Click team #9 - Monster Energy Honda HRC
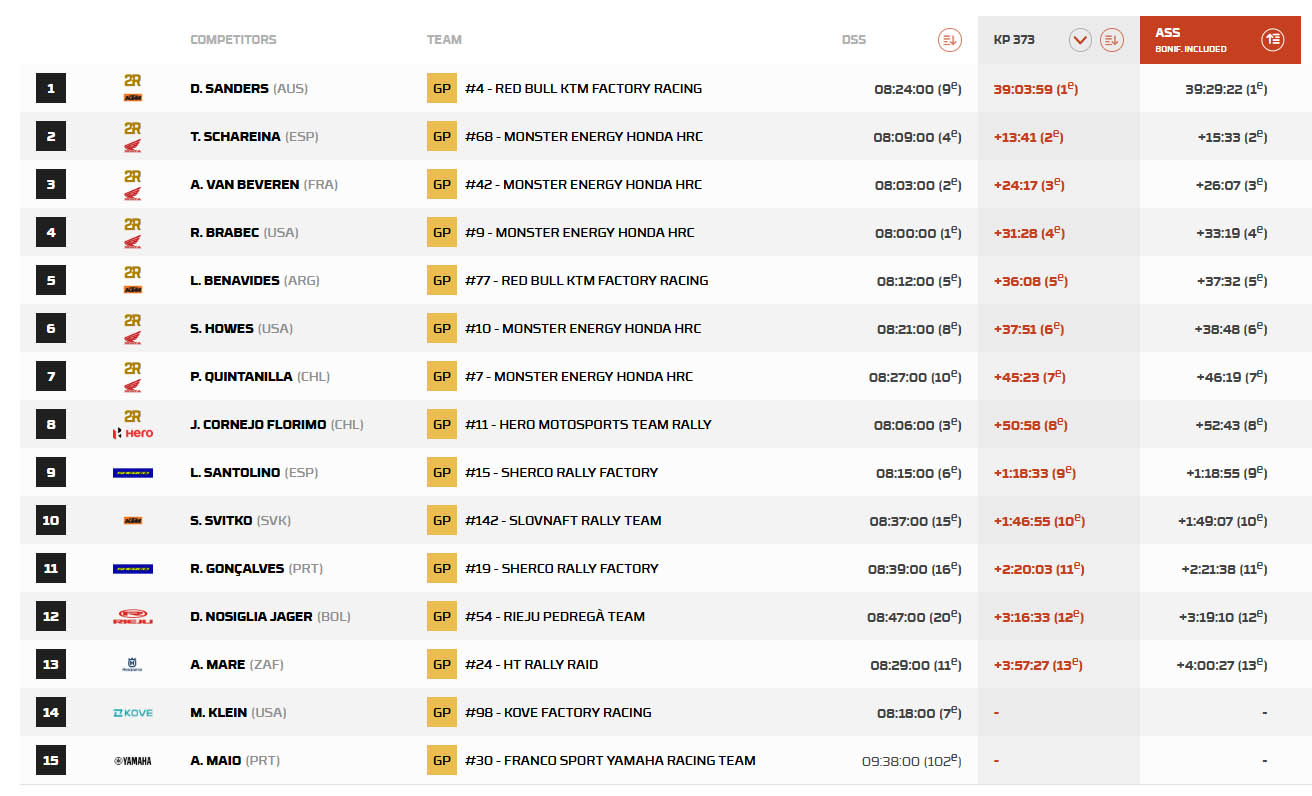 tap(580, 232)
